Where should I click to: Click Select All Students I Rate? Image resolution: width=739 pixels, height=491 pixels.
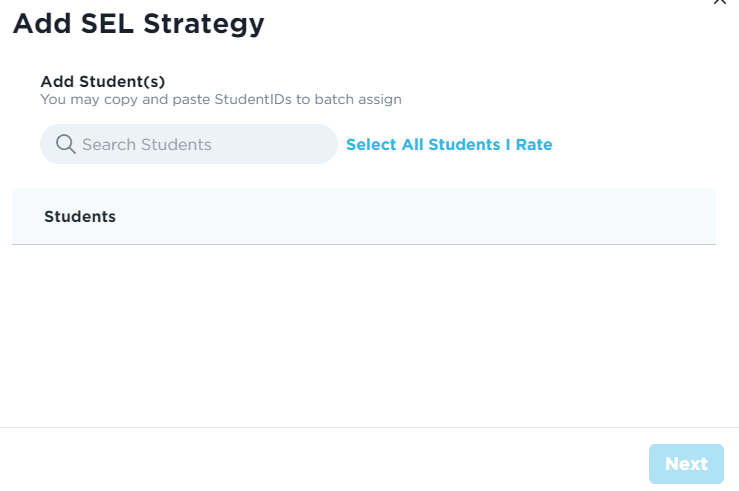449,145
